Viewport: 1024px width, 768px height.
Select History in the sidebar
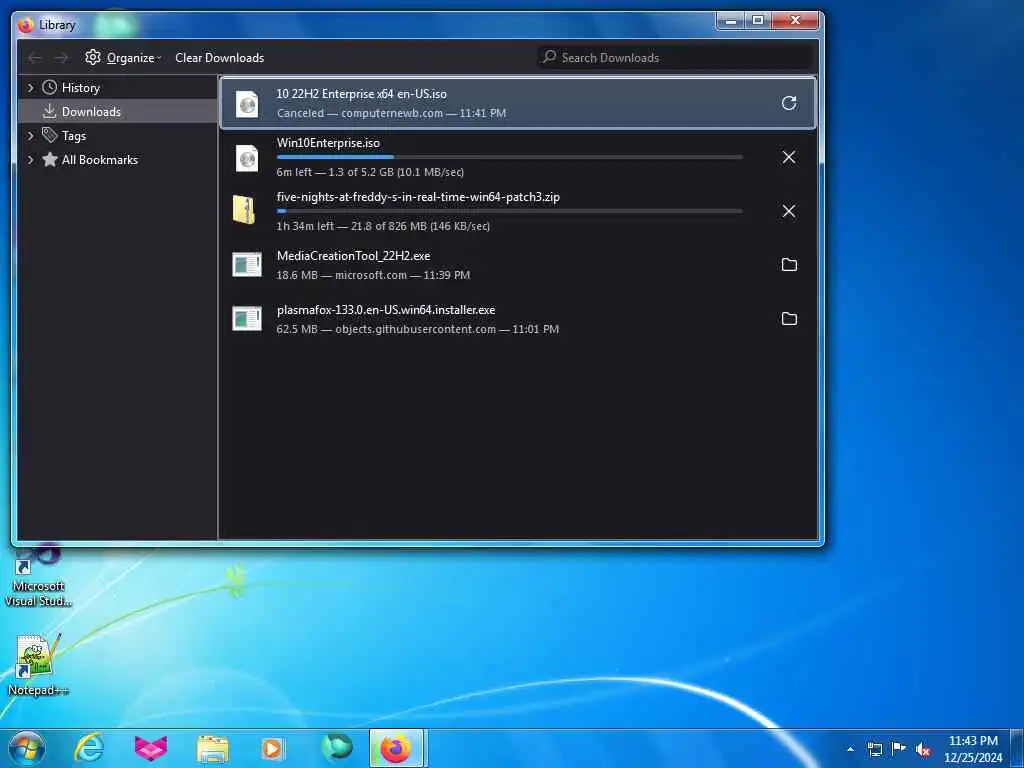(80, 88)
